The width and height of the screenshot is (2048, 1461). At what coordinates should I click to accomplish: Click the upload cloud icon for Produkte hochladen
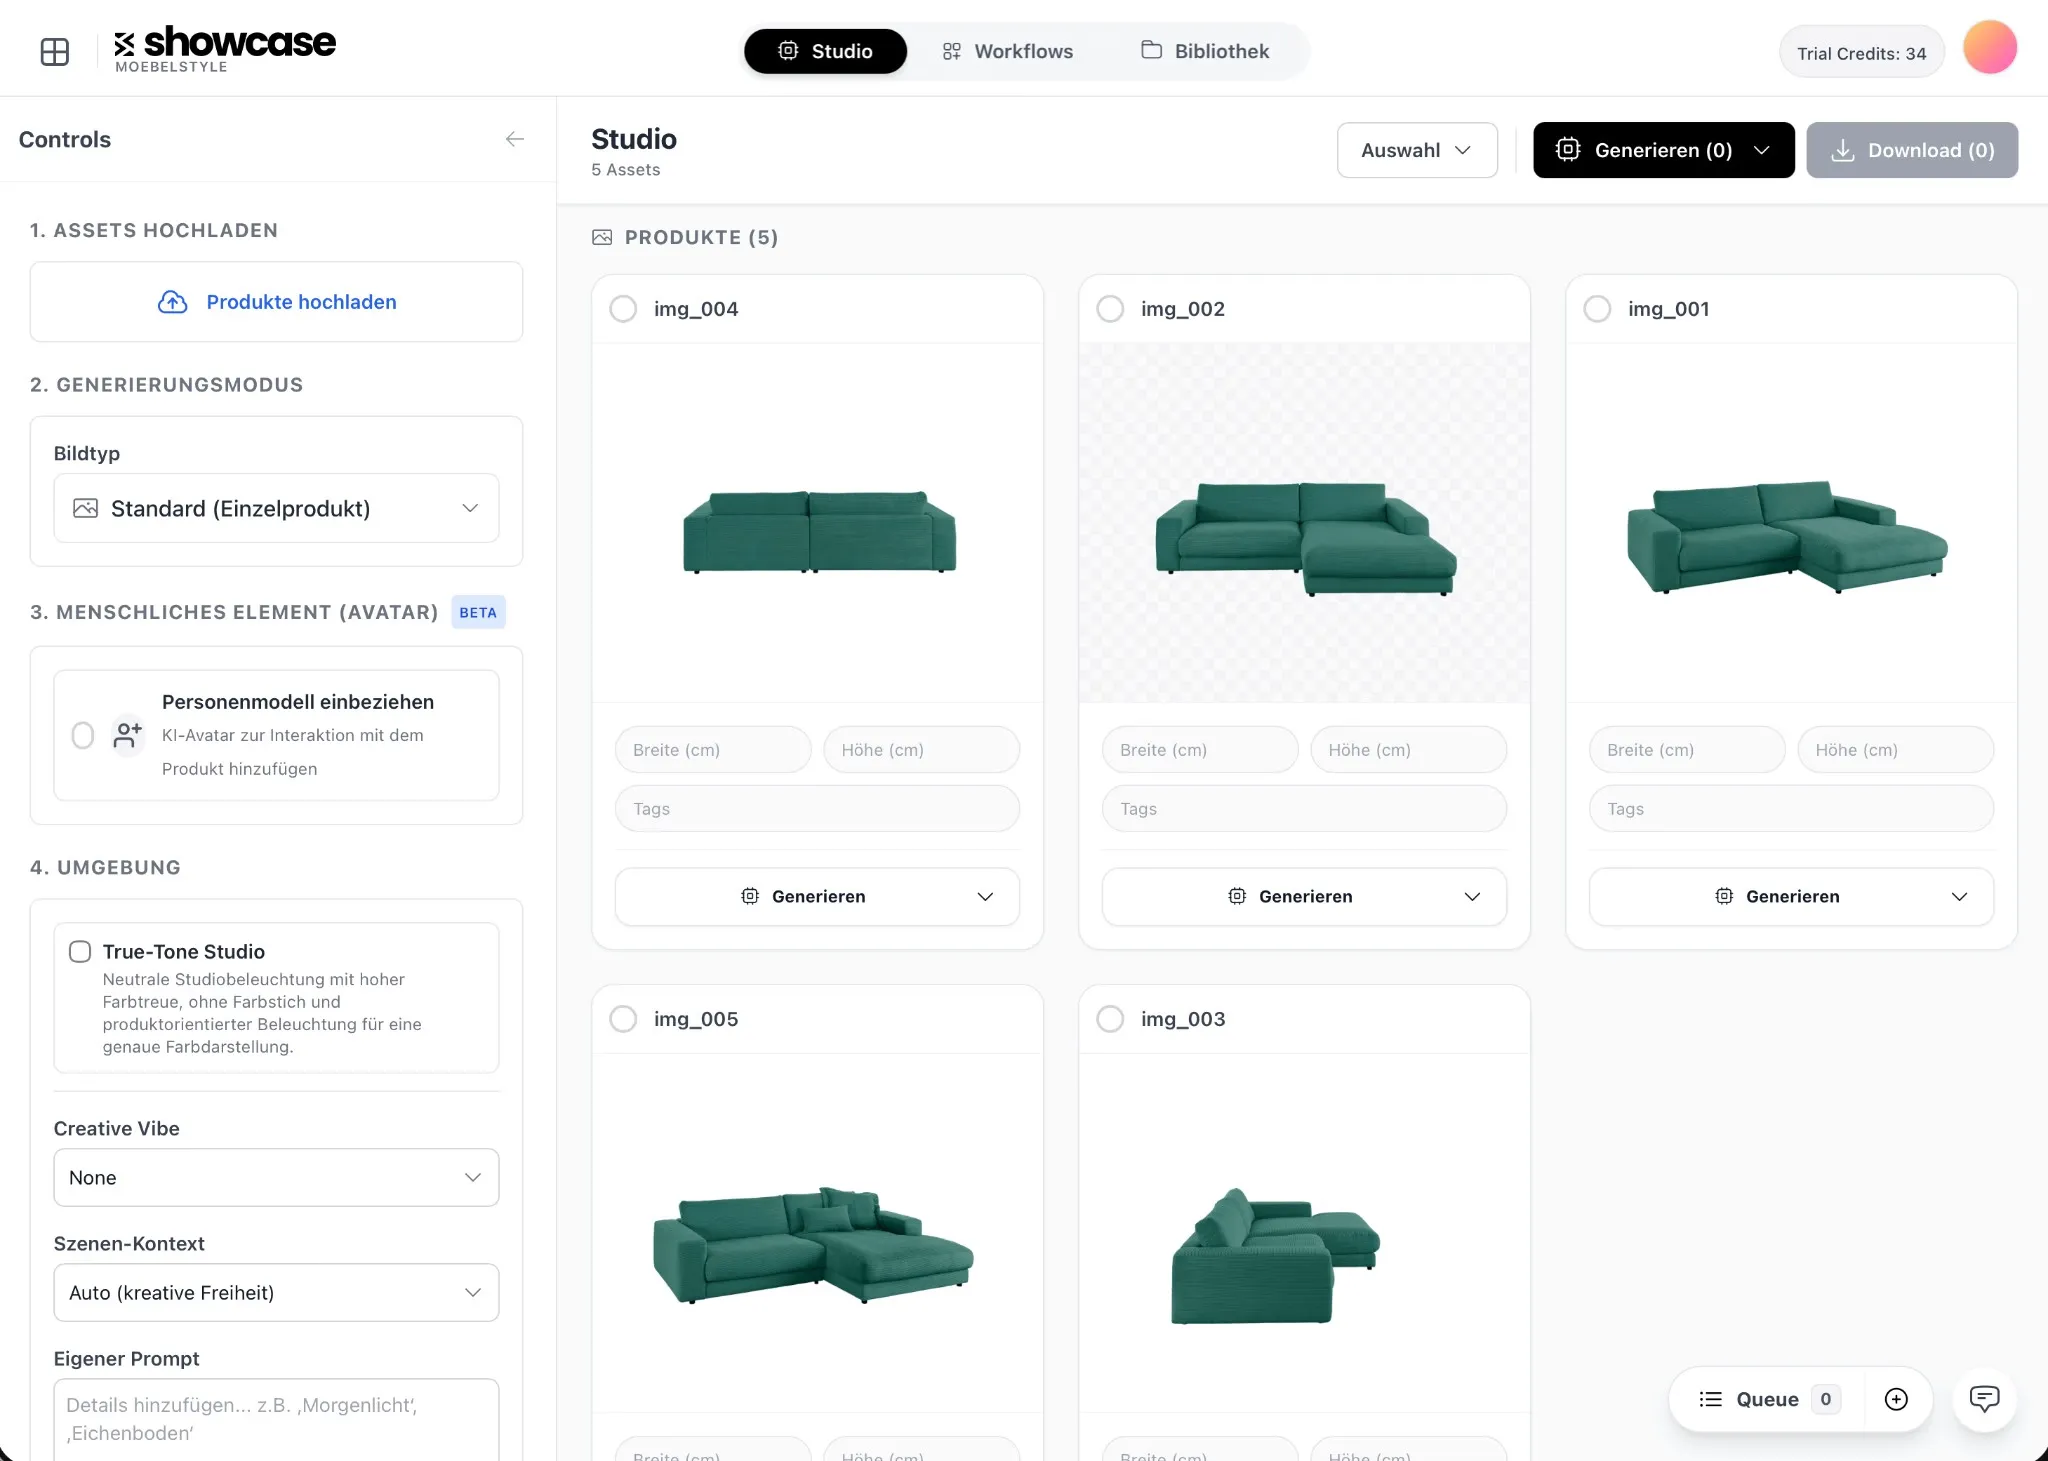click(x=173, y=302)
